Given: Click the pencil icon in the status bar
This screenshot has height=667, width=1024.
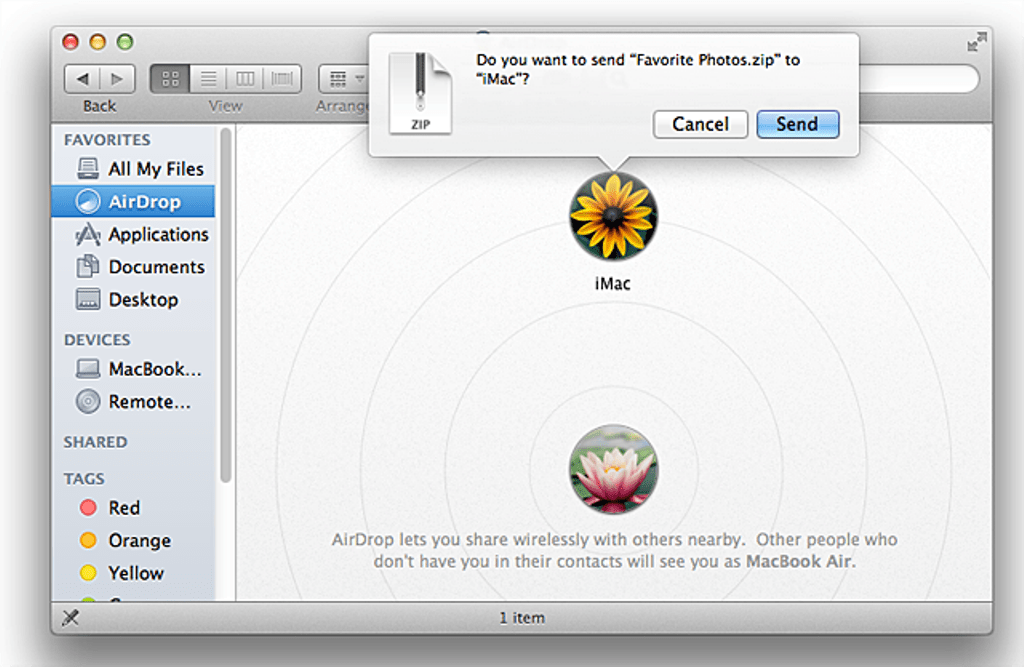Looking at the screenshot, I should click(x=71, y=617).
